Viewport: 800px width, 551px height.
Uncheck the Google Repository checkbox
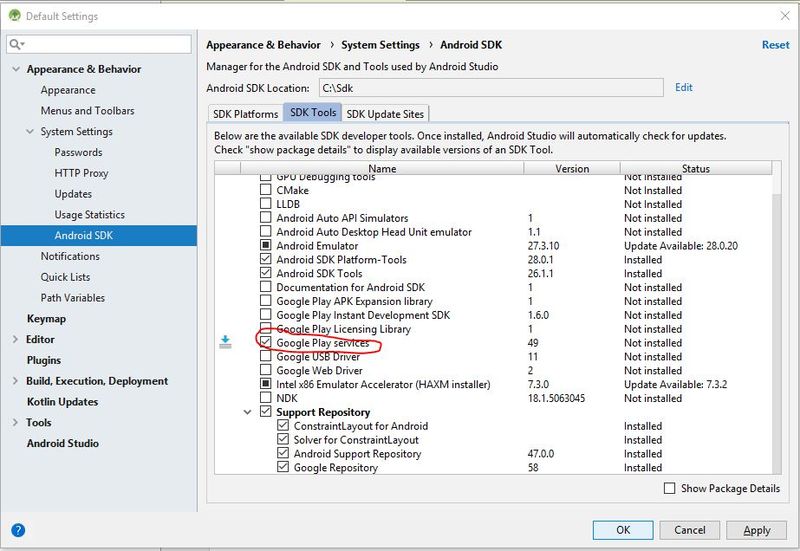pos(283,467)
